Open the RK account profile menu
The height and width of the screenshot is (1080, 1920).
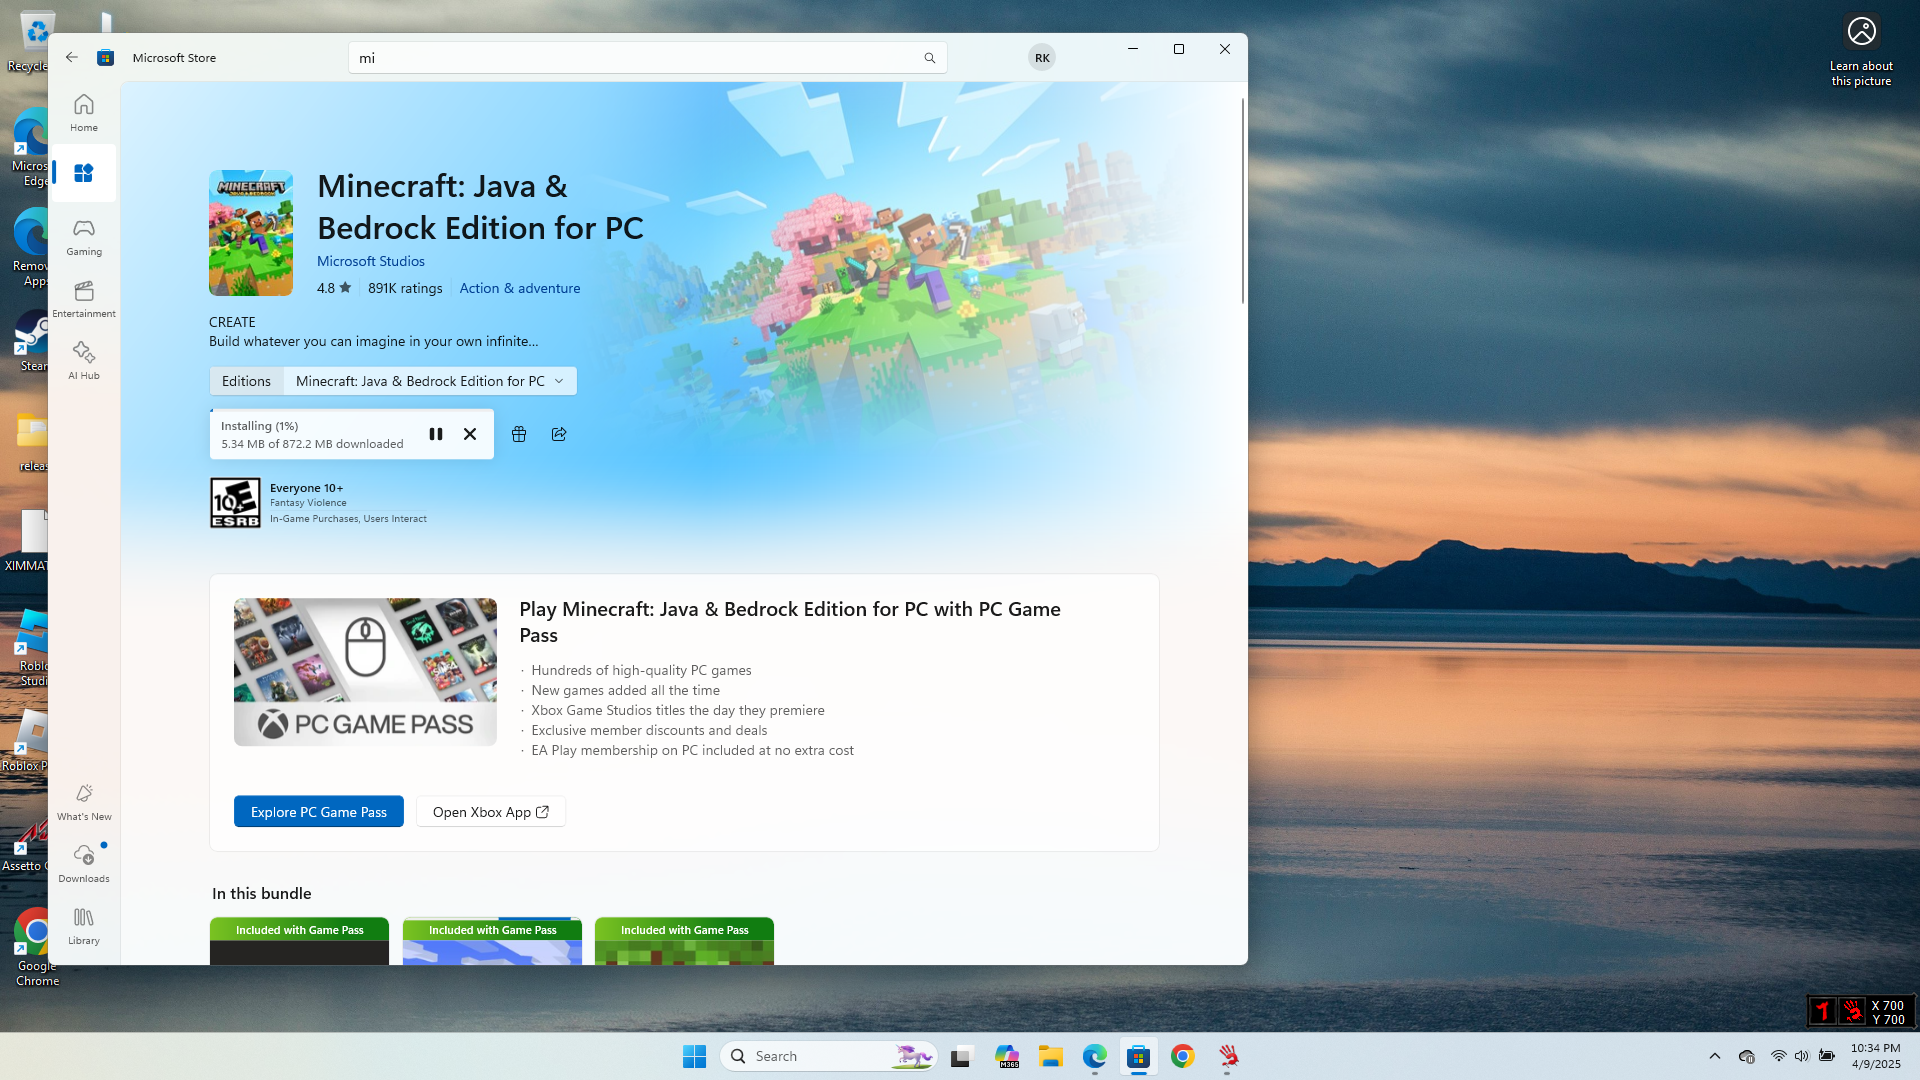tap(1042, 58)
